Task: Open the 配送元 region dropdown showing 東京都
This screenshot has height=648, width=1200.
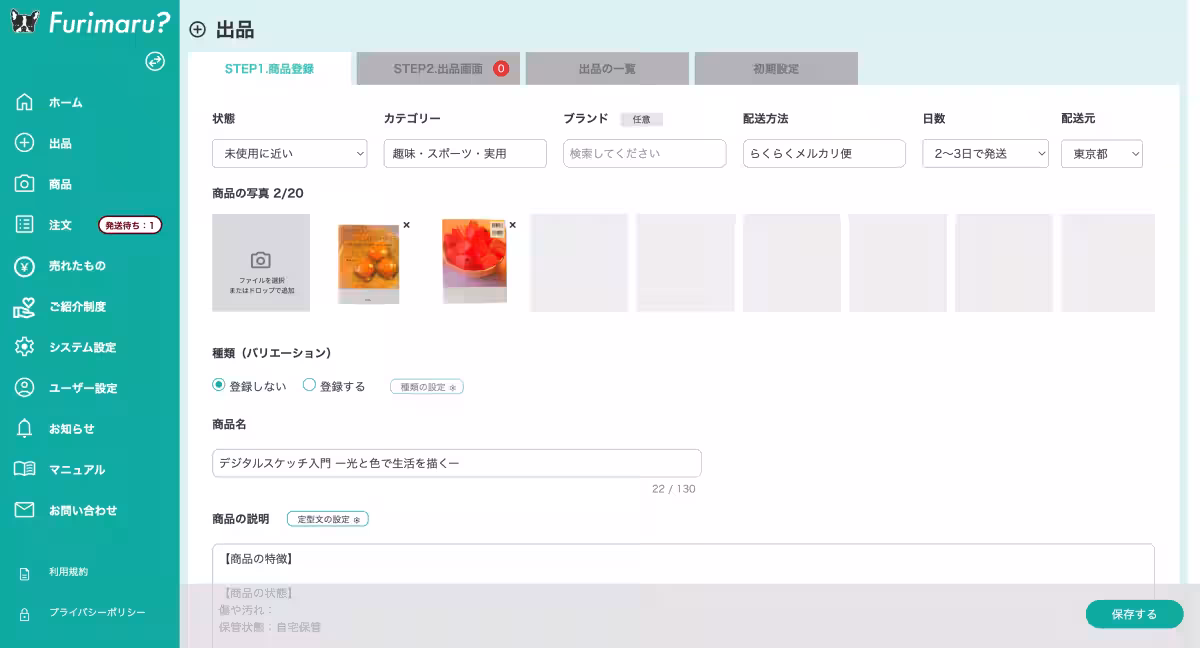Action: pos(1101,153)
